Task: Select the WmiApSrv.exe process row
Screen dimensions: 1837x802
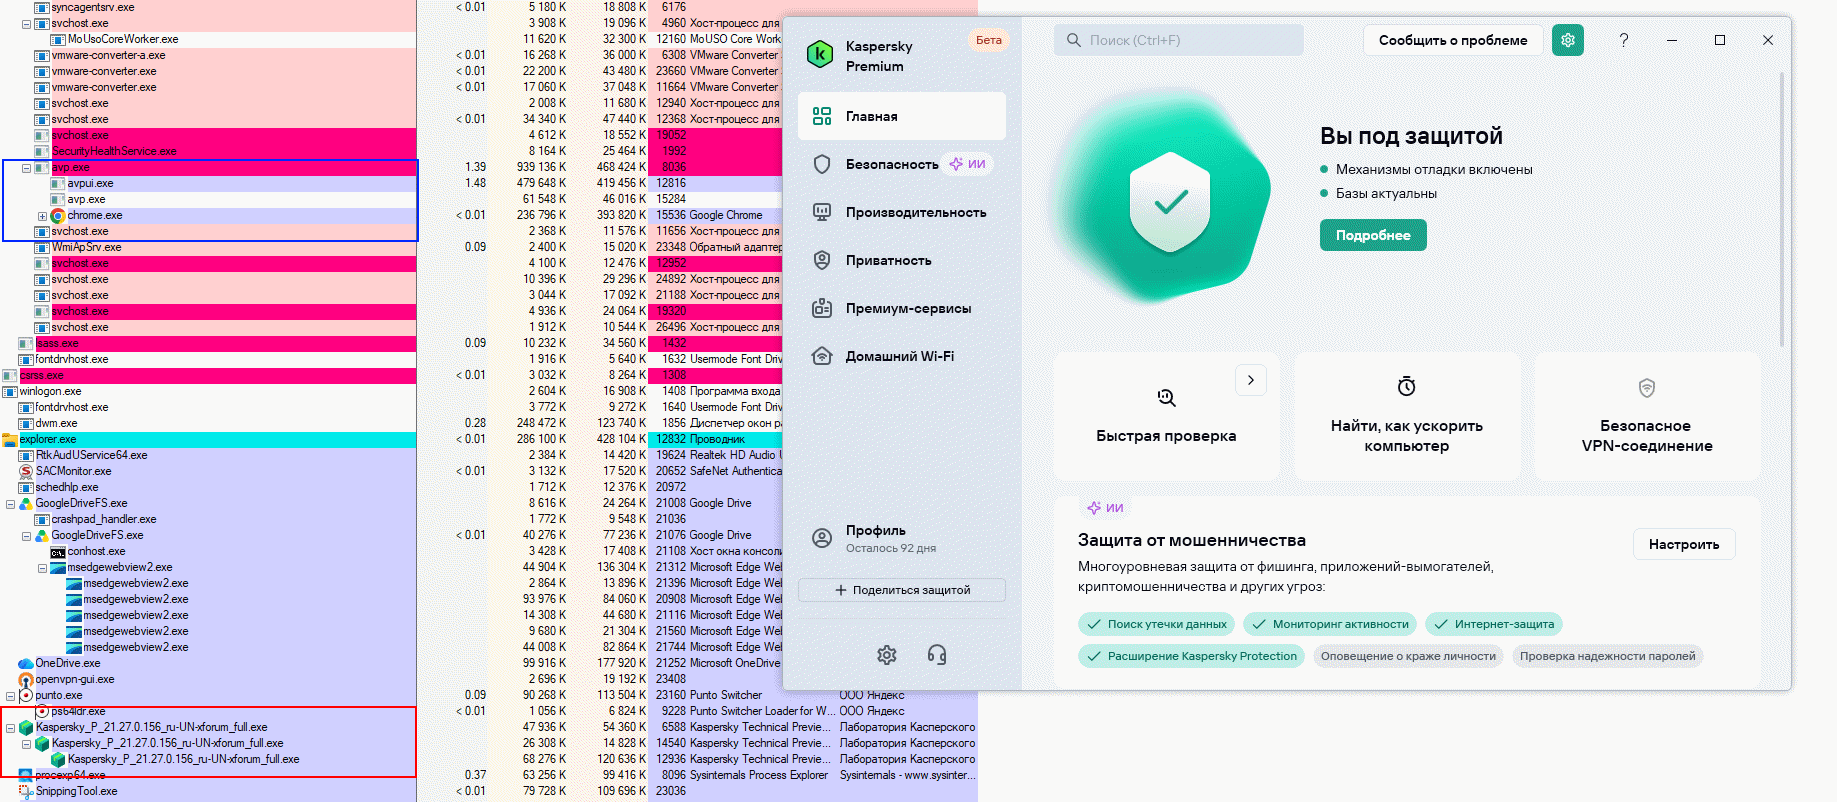Action: tap(208, 247)
